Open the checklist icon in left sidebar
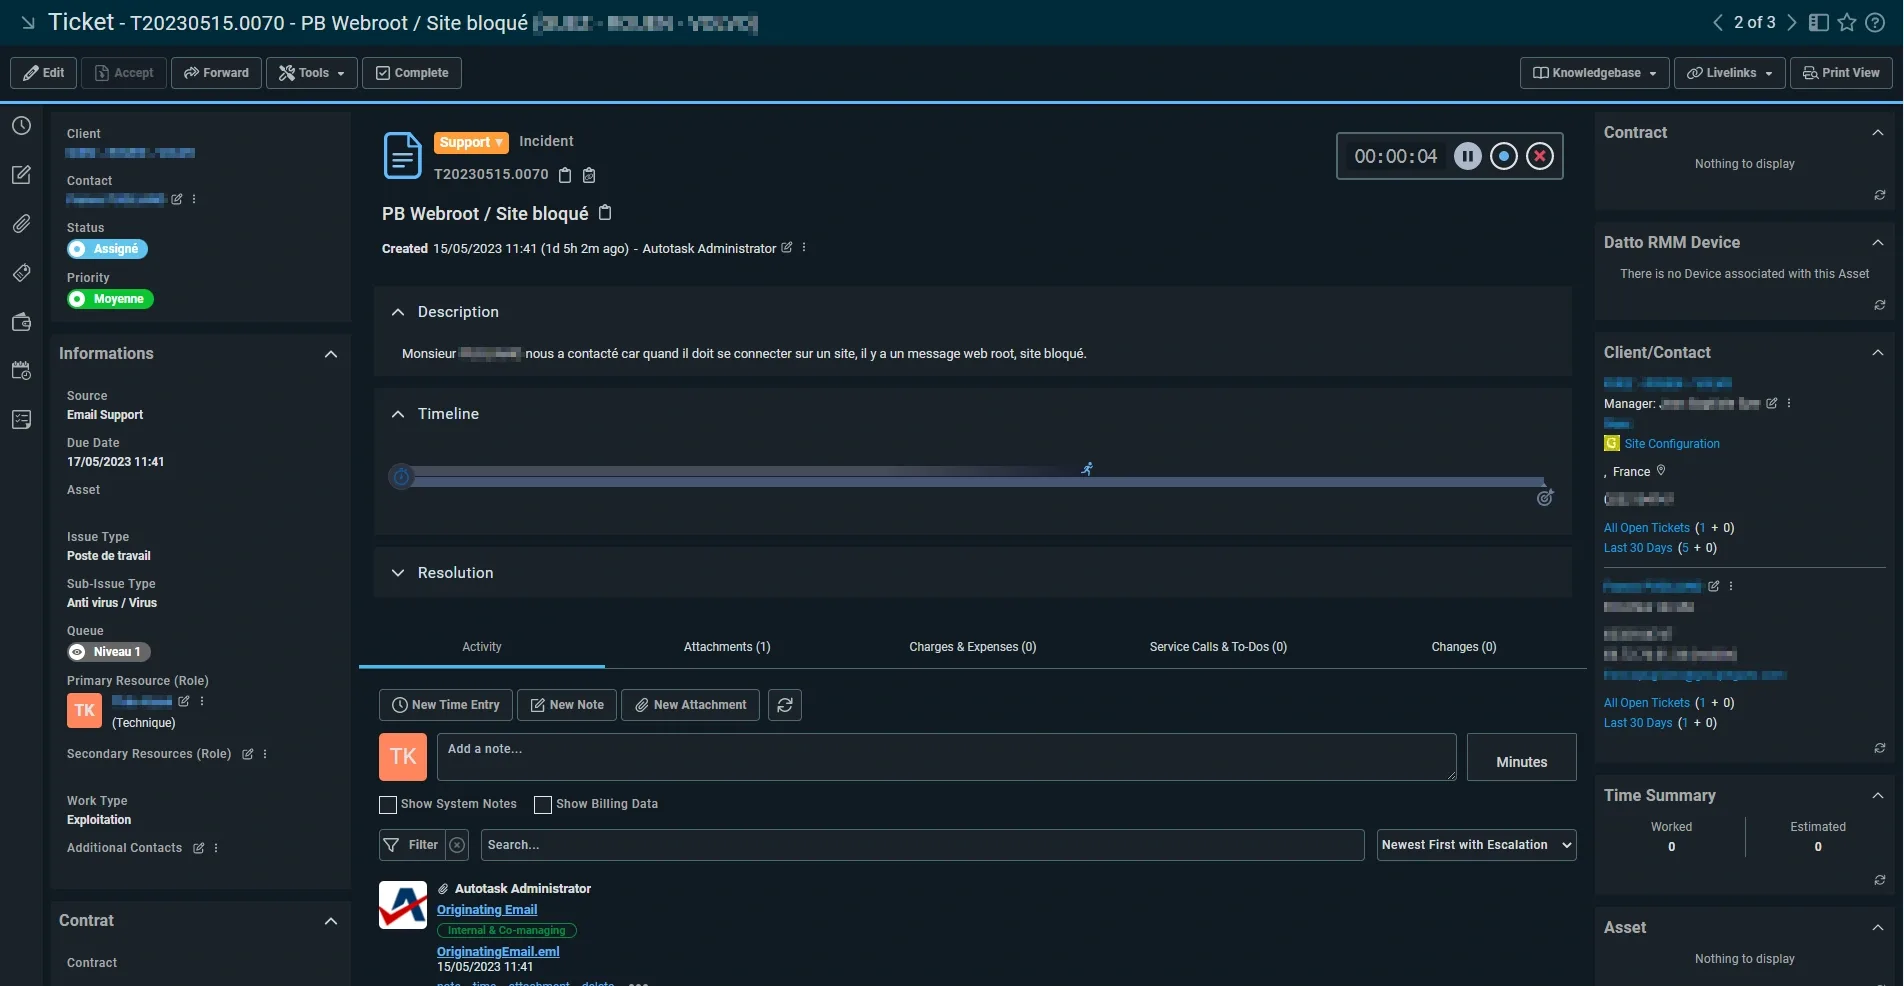This screenshot has width=1904, height=986. pos(21,420)
